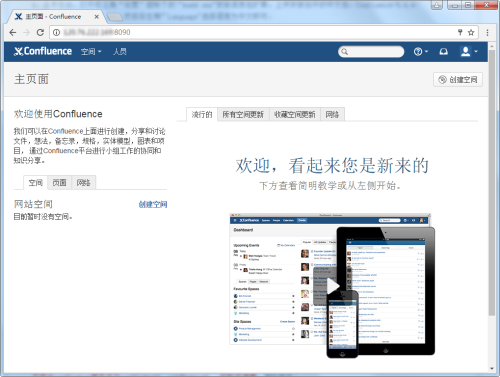Select the left panel 空间 tab
Viewport: 500px width, 377px height.
tap(35, 183)
